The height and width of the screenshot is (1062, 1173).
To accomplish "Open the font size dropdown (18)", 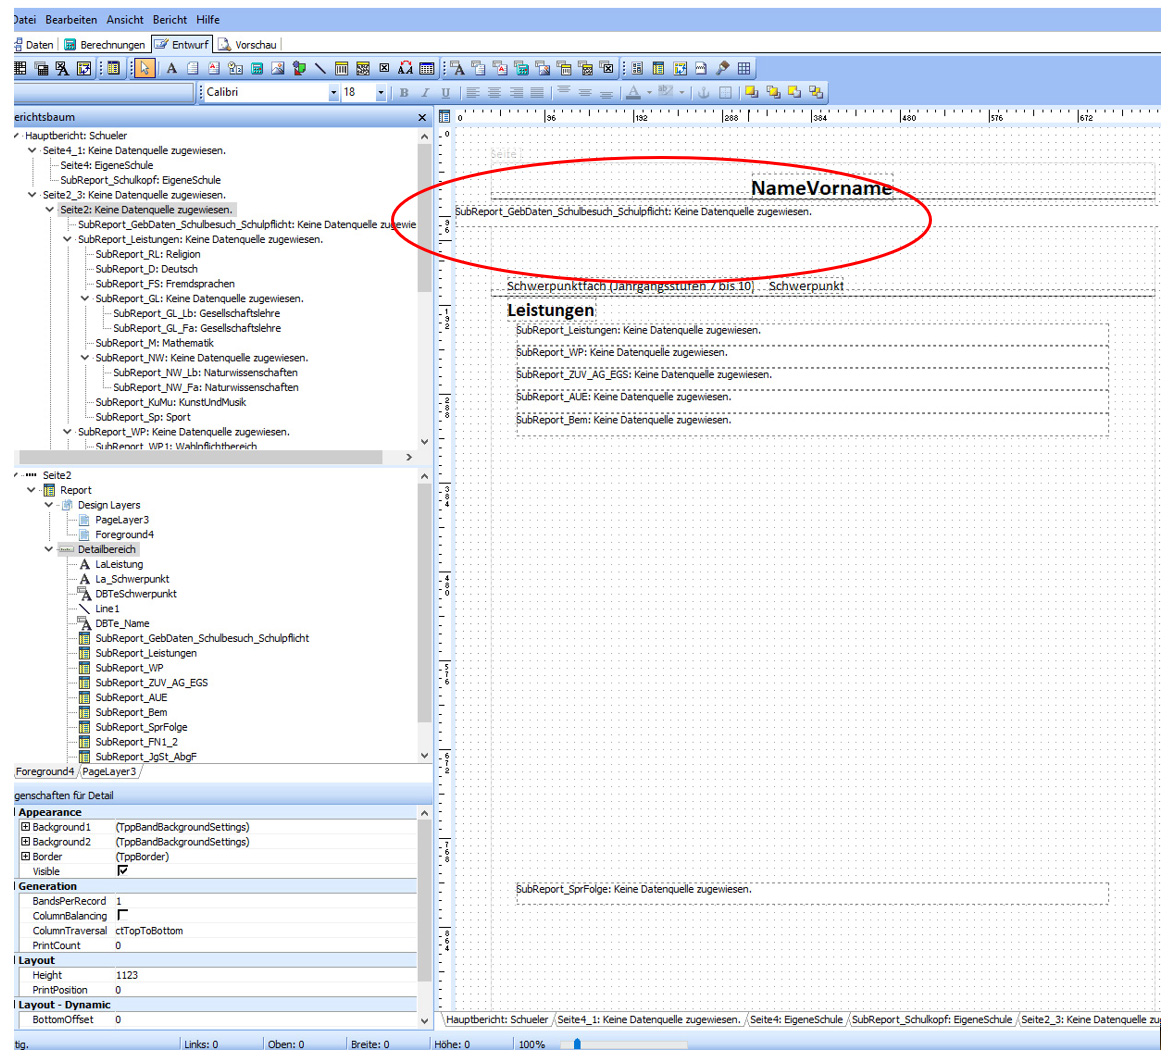I will pos(381,93).
